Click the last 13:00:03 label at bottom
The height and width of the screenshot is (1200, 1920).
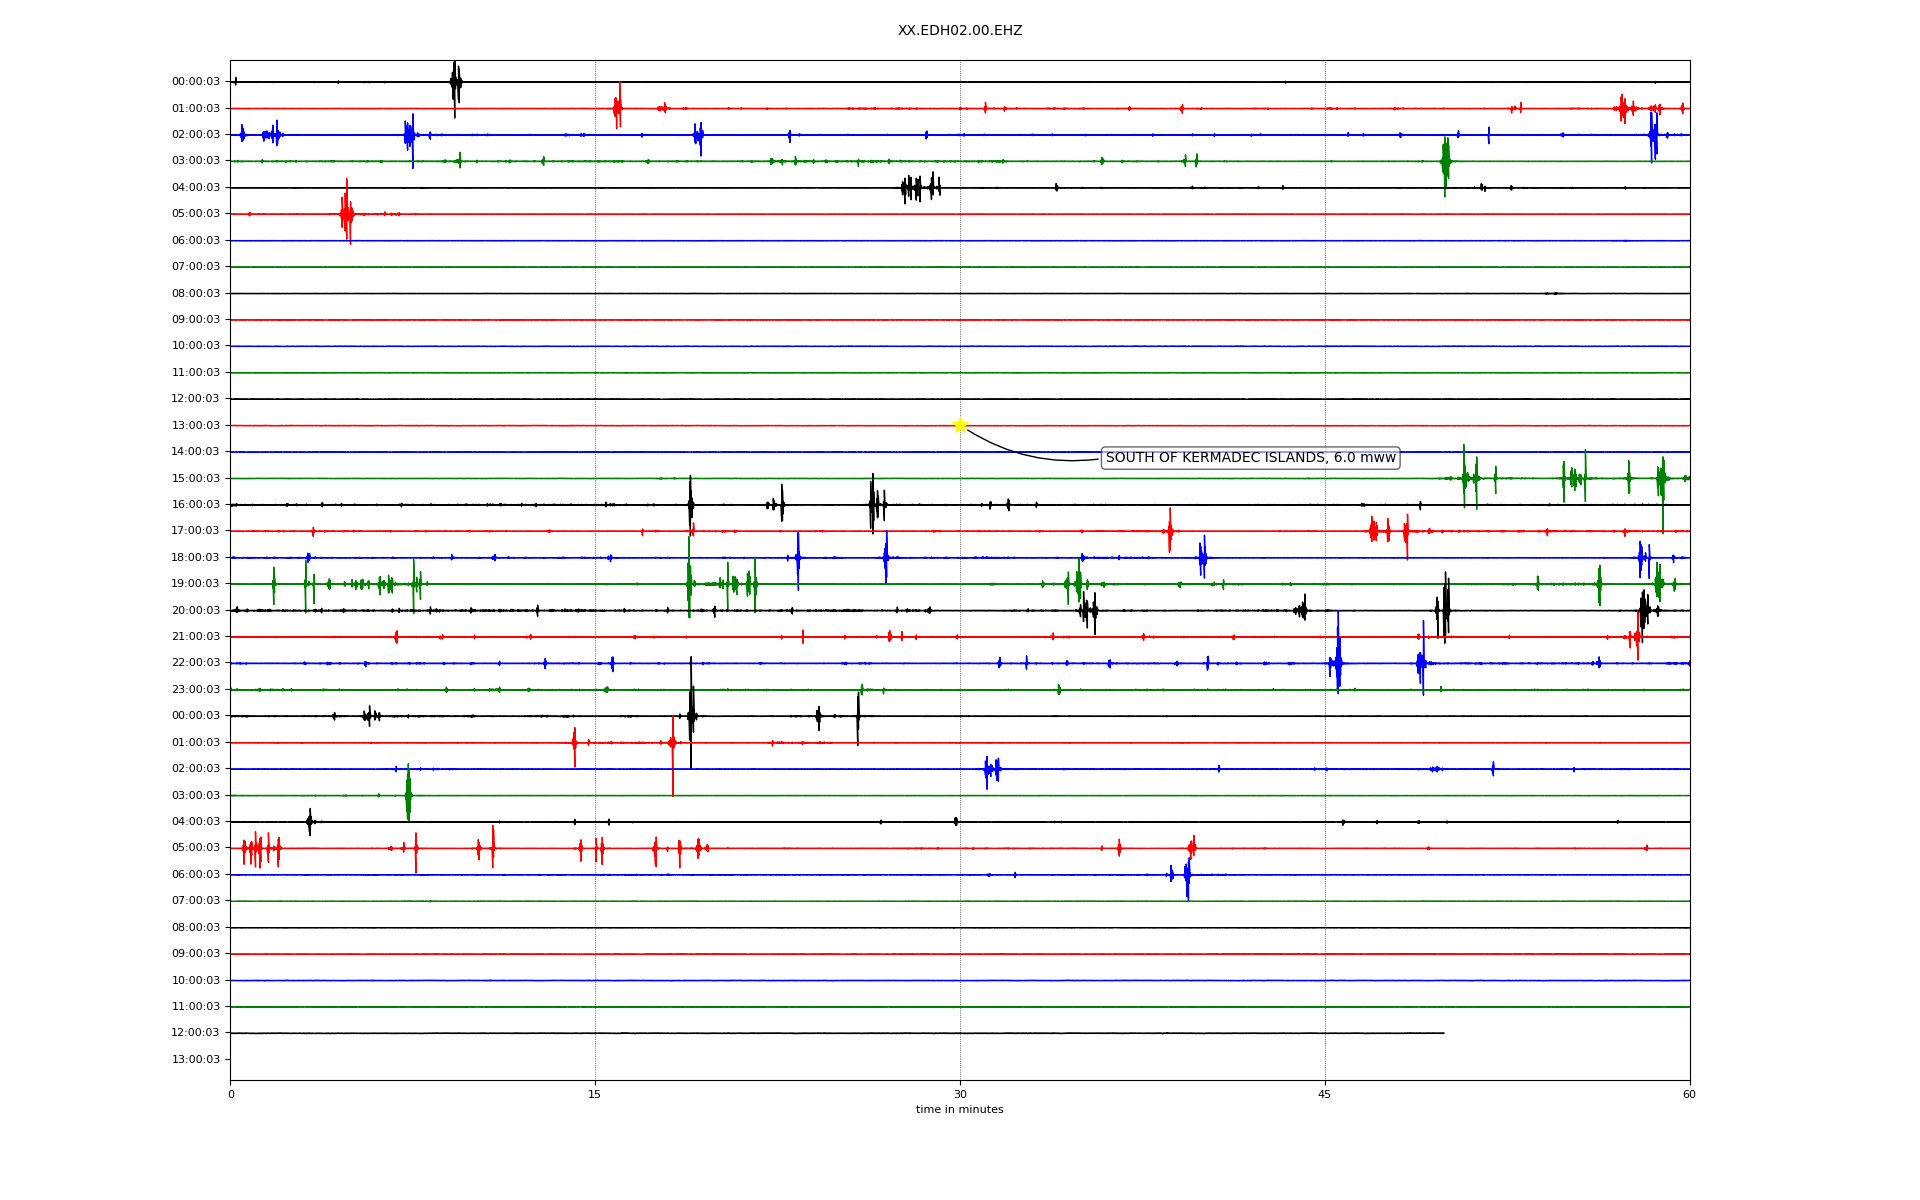(196, 1060)
